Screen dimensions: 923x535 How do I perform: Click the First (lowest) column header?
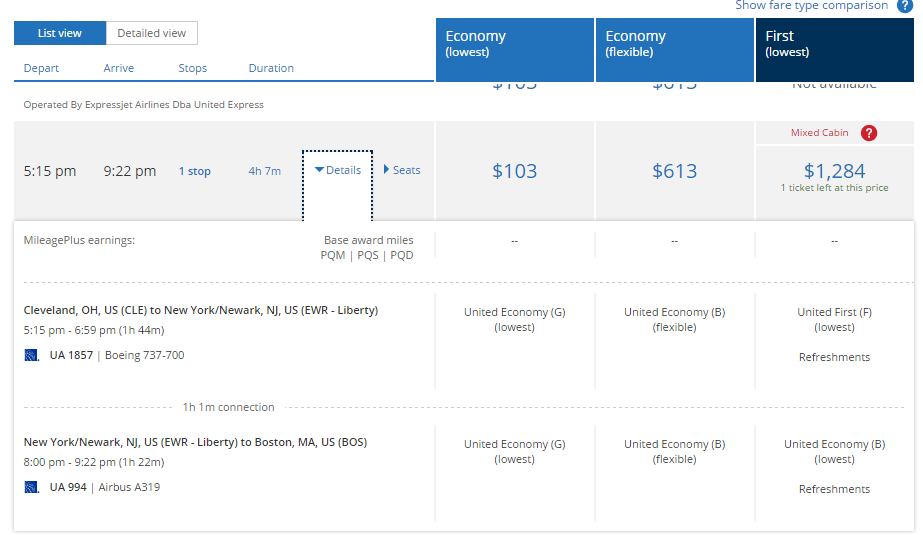tap(835, 49)
